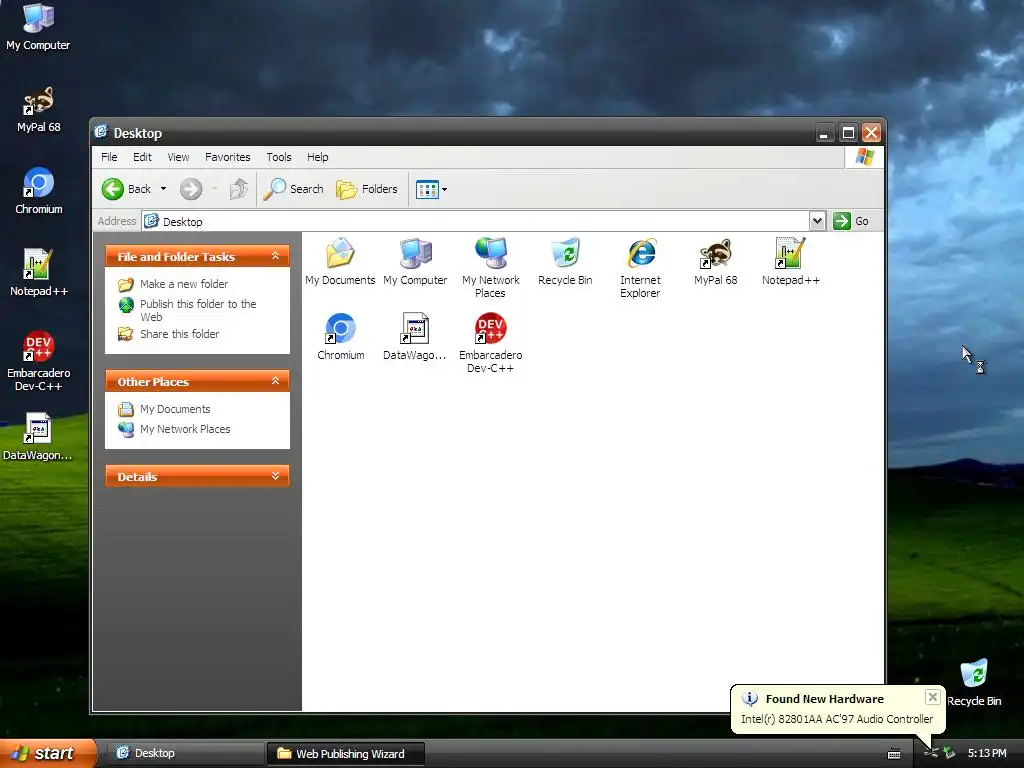This screenshot has height=768, width=1024.
Task: Click the Desktop window title bar icon
Action: click(x=101, y=133)
